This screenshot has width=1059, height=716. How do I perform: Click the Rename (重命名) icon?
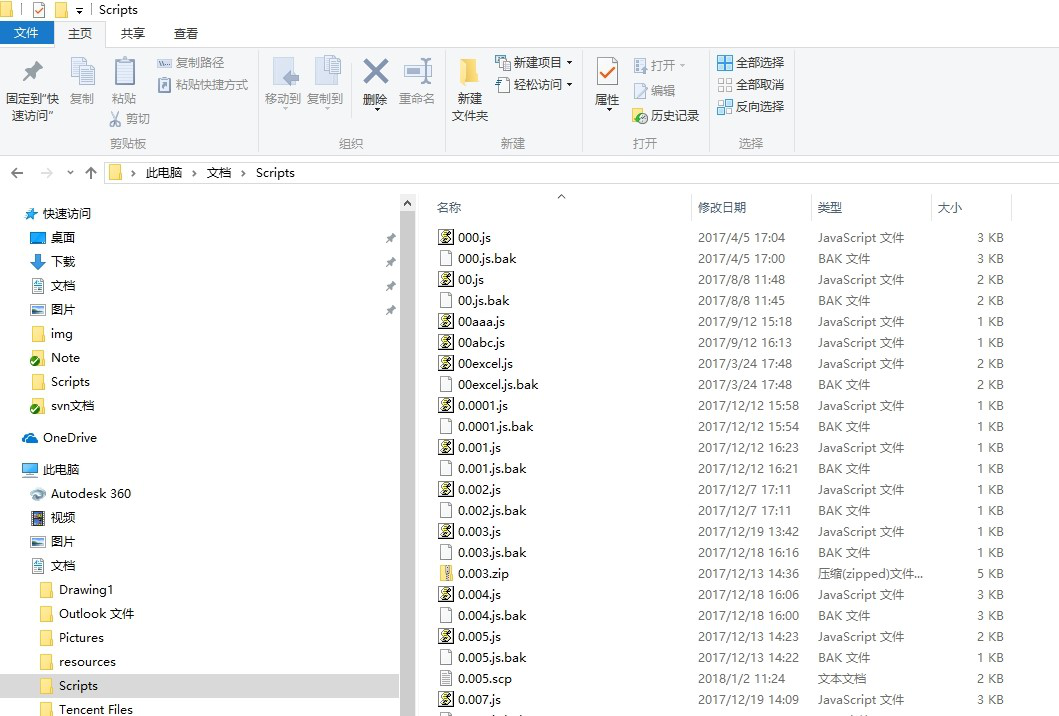click(x=417, y=72)
